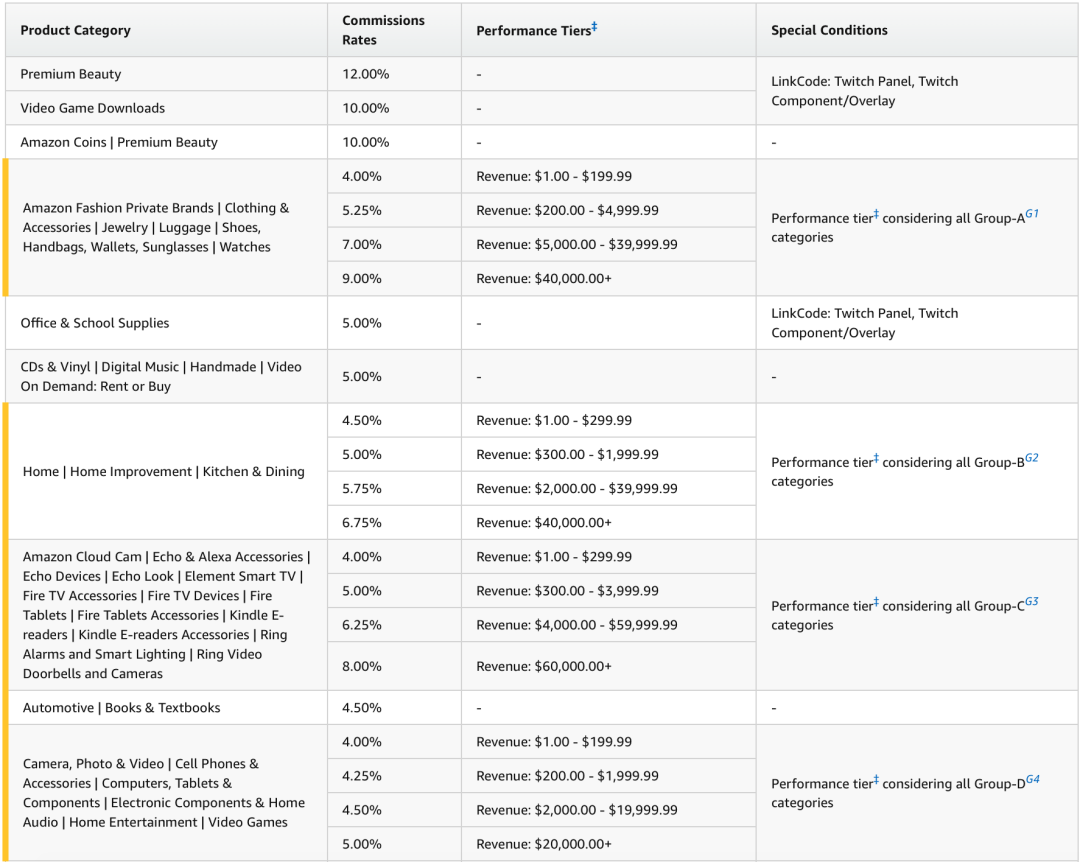Select the Revenue: $20,000.00+ tier cell
Screen dimensions: 1080x862
[609, 844]
